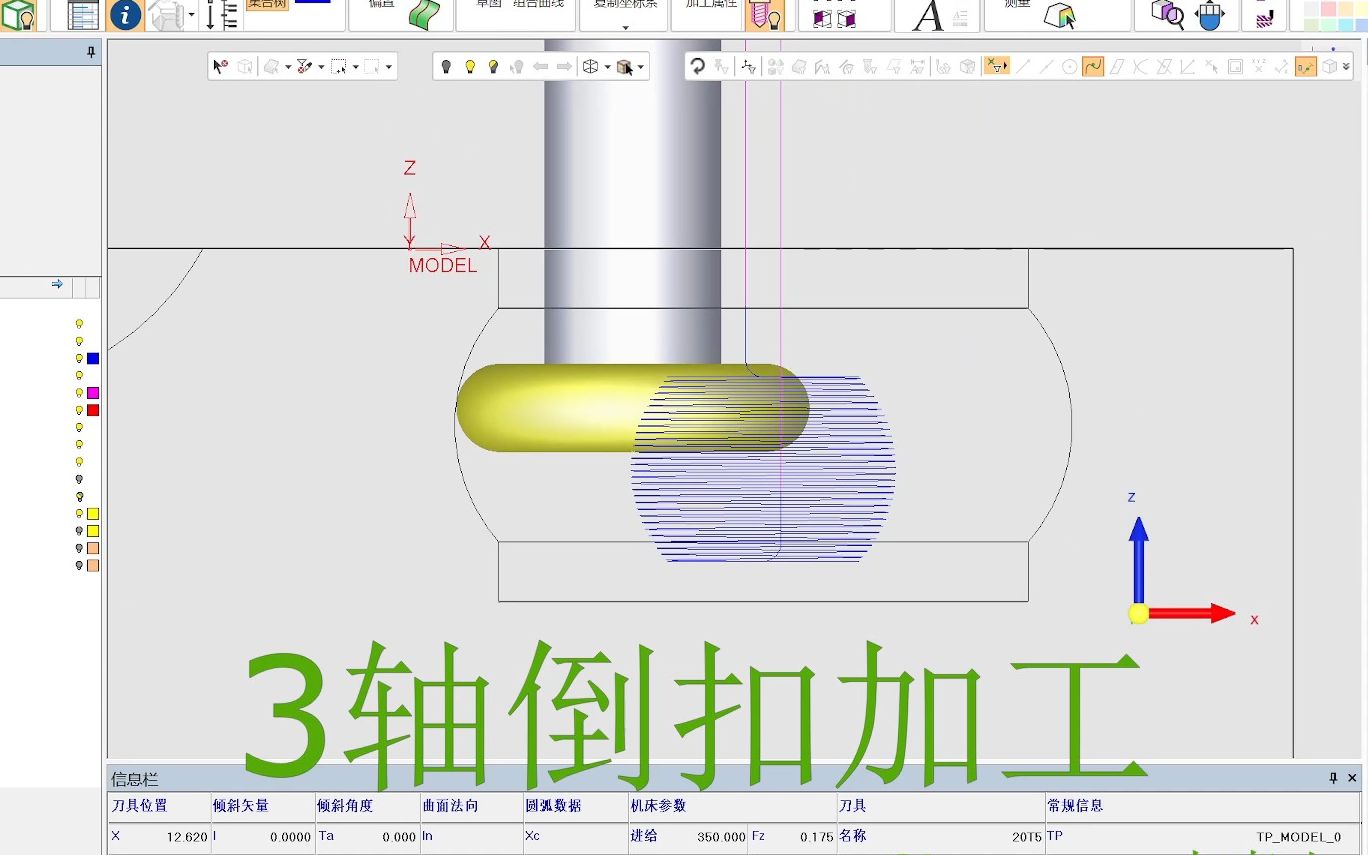1368x855 pixels.
Task: Click the 机床参数 column header
Action: (658, 805)
